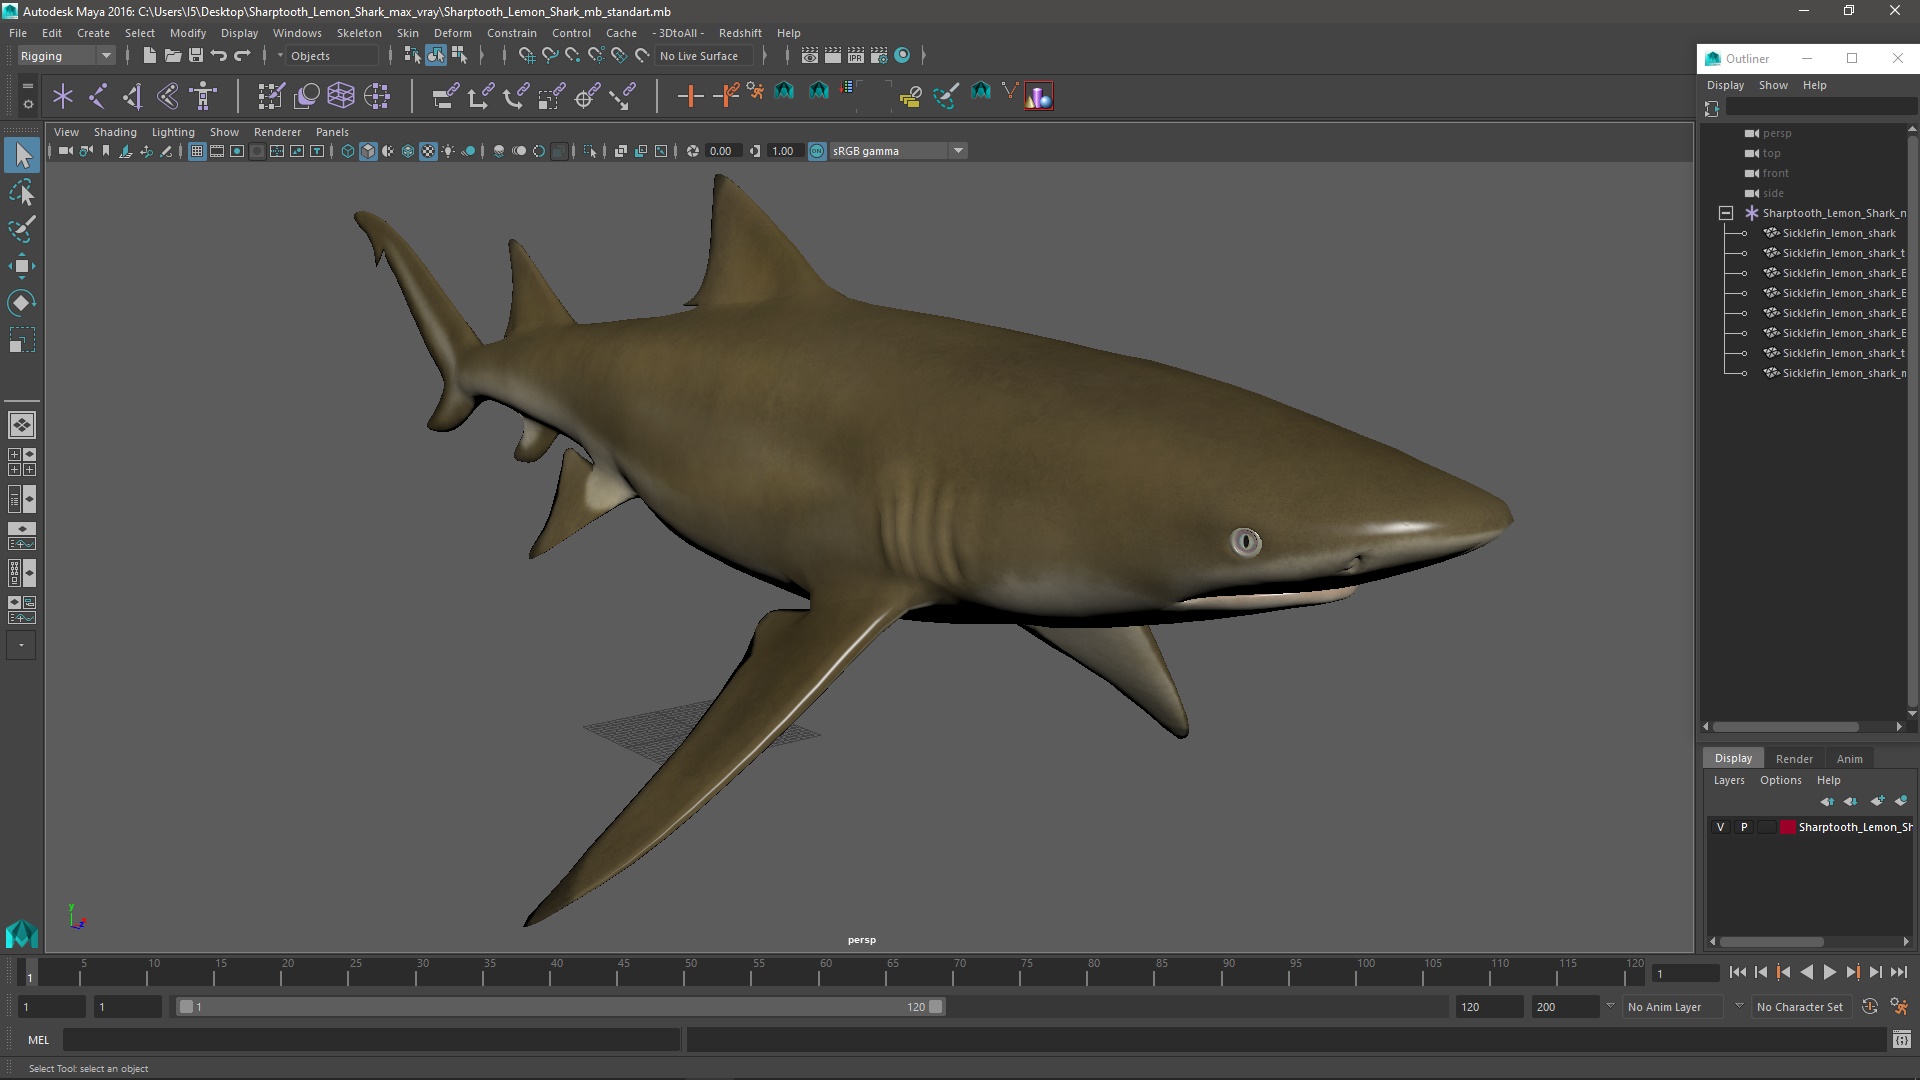Pick the Paint Selection tool
1920x1080 pixels.
tap(22, 229)
